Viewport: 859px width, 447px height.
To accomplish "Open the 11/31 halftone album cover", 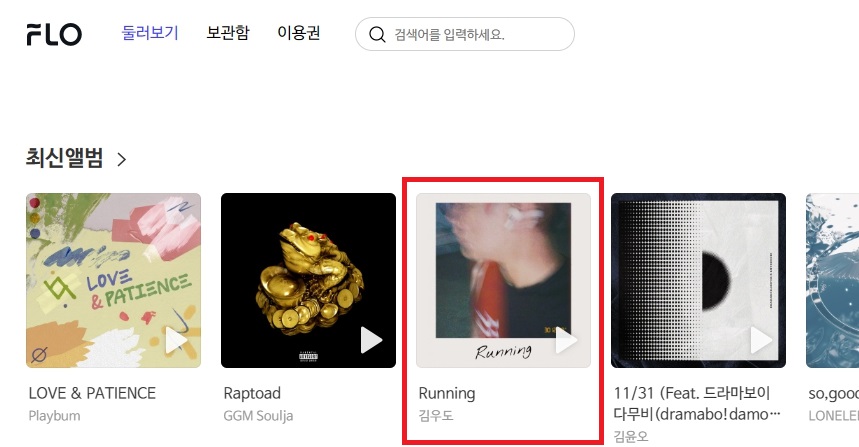I will [x=698, y=280].
